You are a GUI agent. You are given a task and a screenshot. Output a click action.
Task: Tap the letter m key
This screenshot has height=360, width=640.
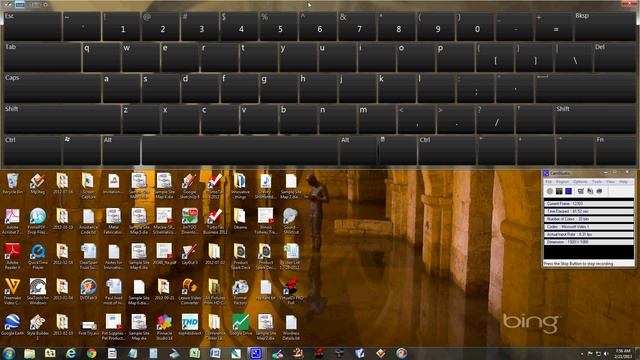pyautogui.click(x=377, y=118)
